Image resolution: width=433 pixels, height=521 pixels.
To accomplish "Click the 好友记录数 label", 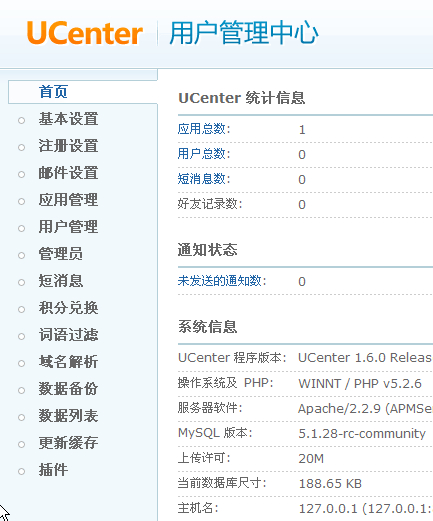I will coord(210,204).
